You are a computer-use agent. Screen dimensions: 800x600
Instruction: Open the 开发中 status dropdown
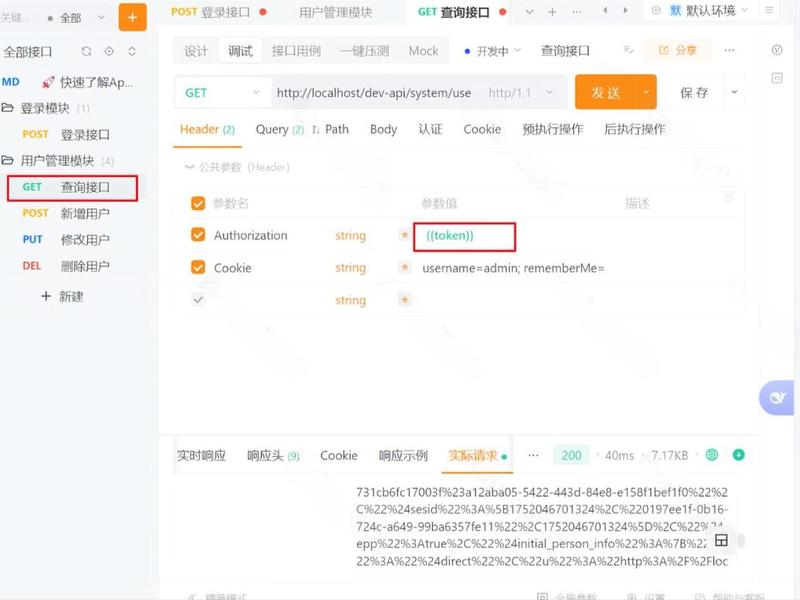point(493,51)
